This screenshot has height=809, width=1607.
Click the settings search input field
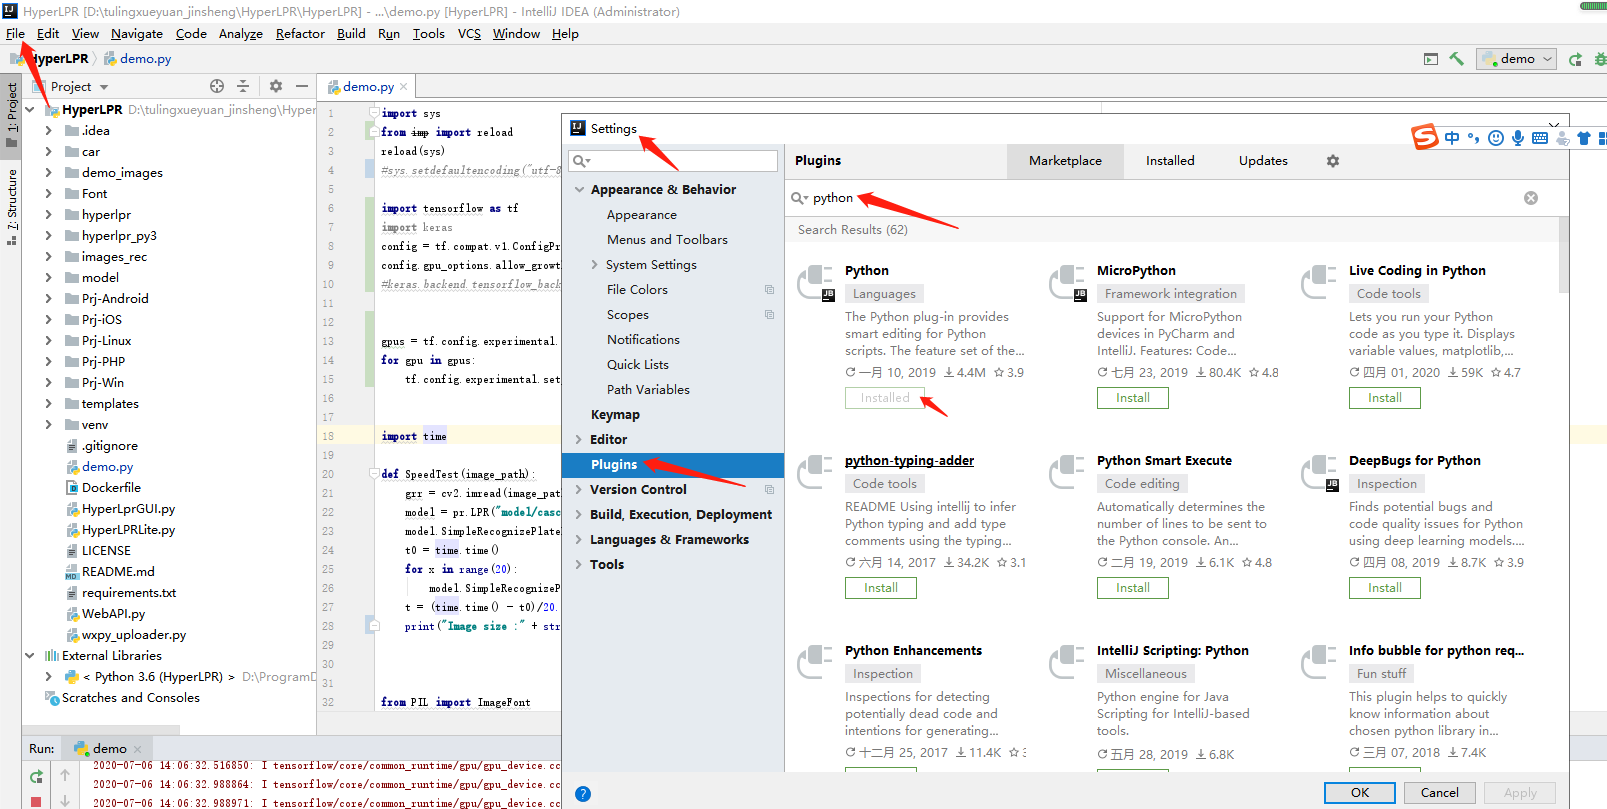click(x=673, y=161)
